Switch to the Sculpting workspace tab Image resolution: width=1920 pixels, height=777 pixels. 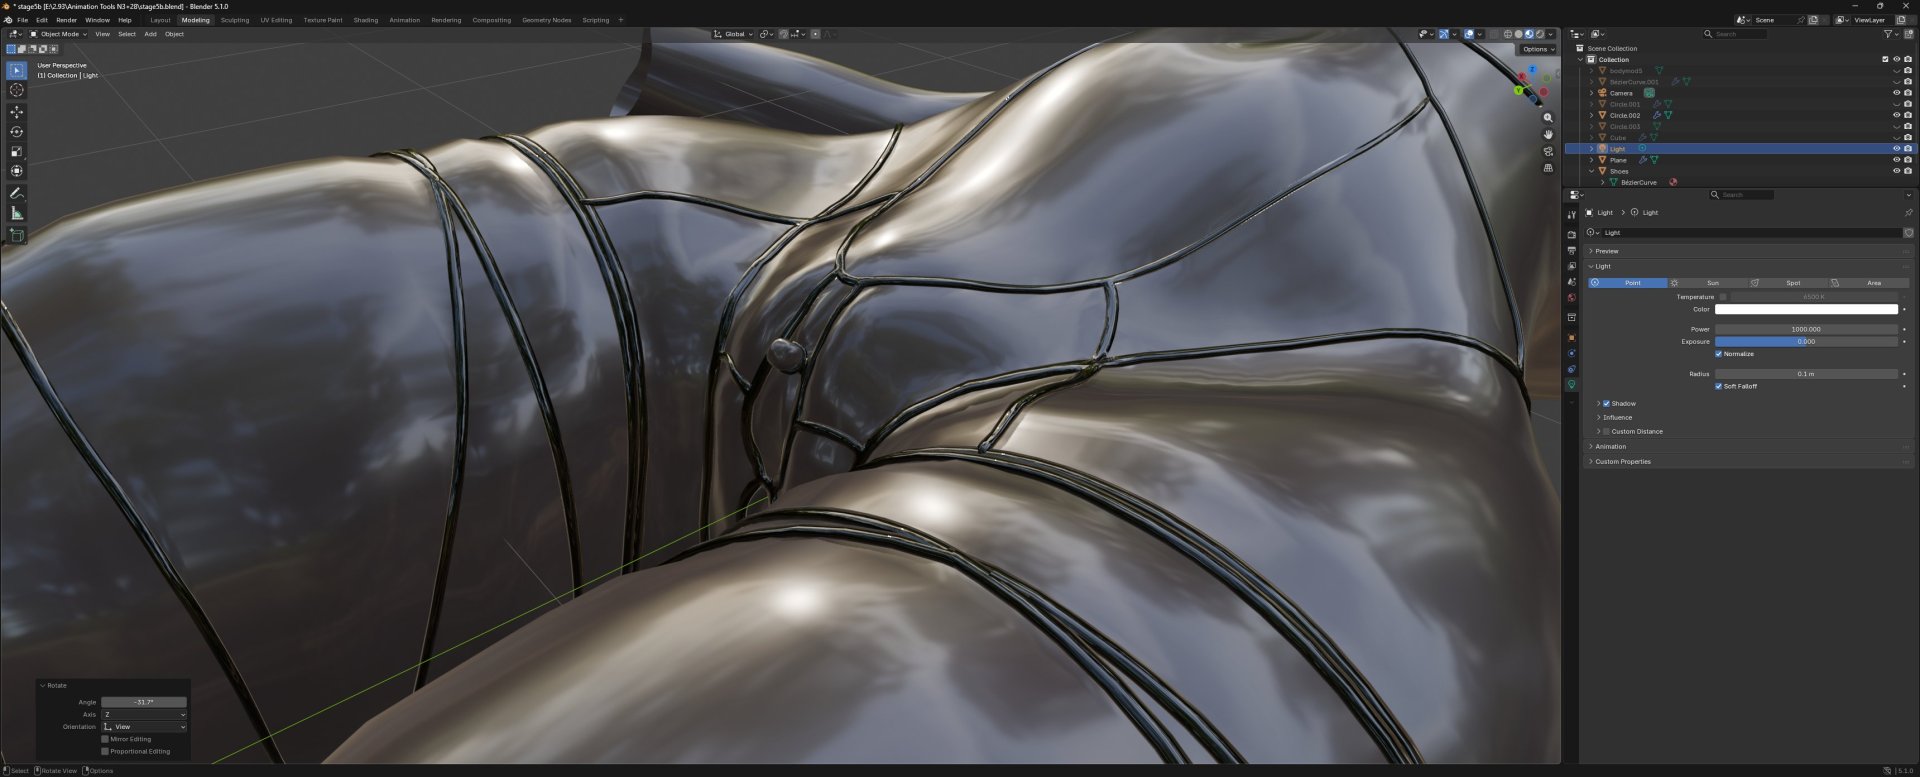click(x=235, y=20)
